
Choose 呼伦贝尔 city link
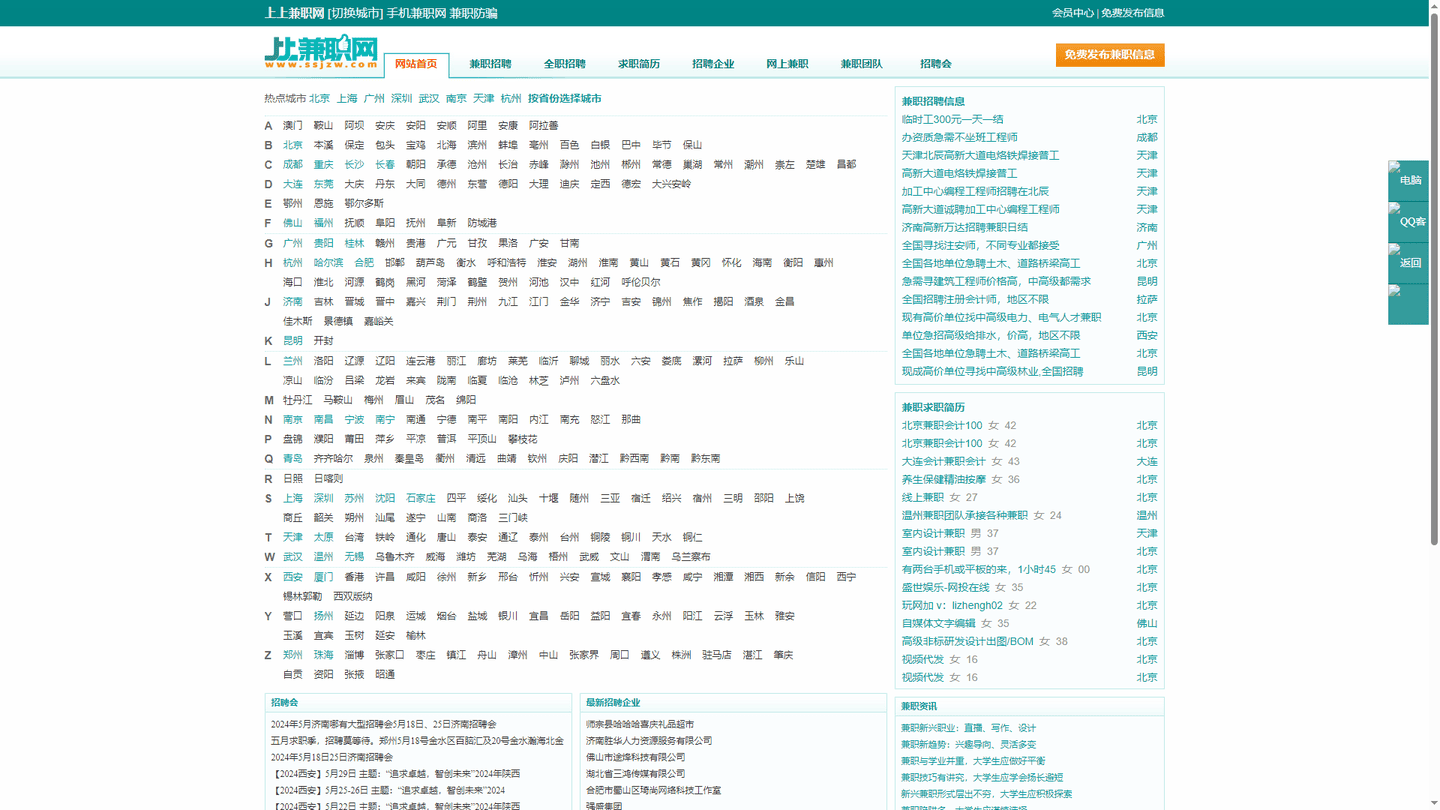641,282
